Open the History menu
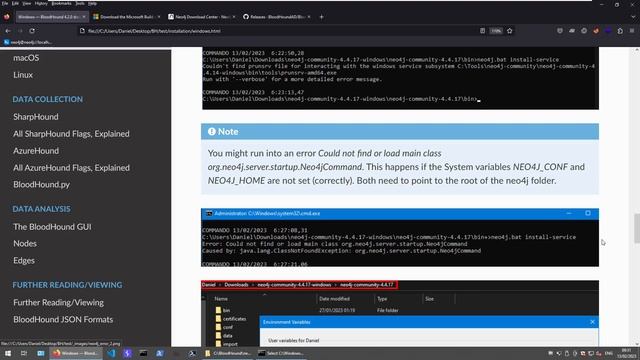 (41, 3)
